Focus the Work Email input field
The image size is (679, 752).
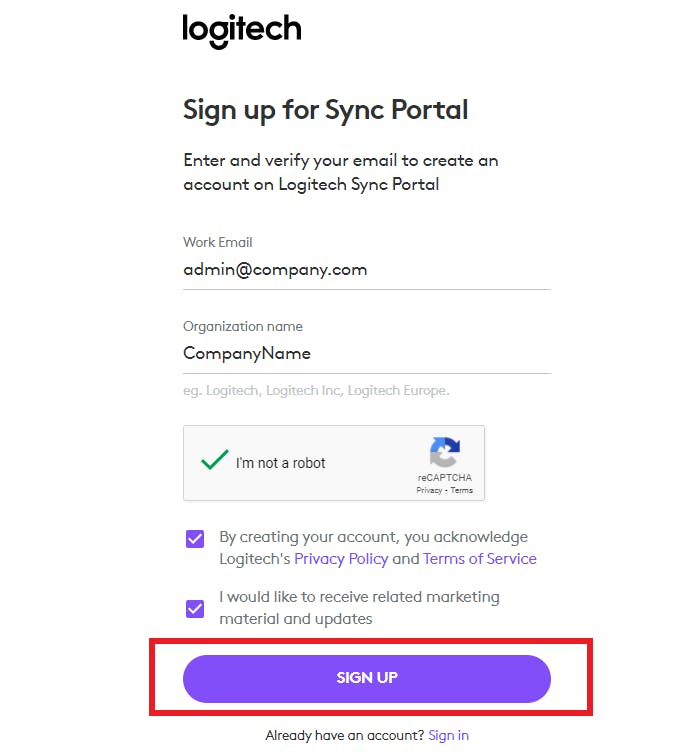coord(366,269)
